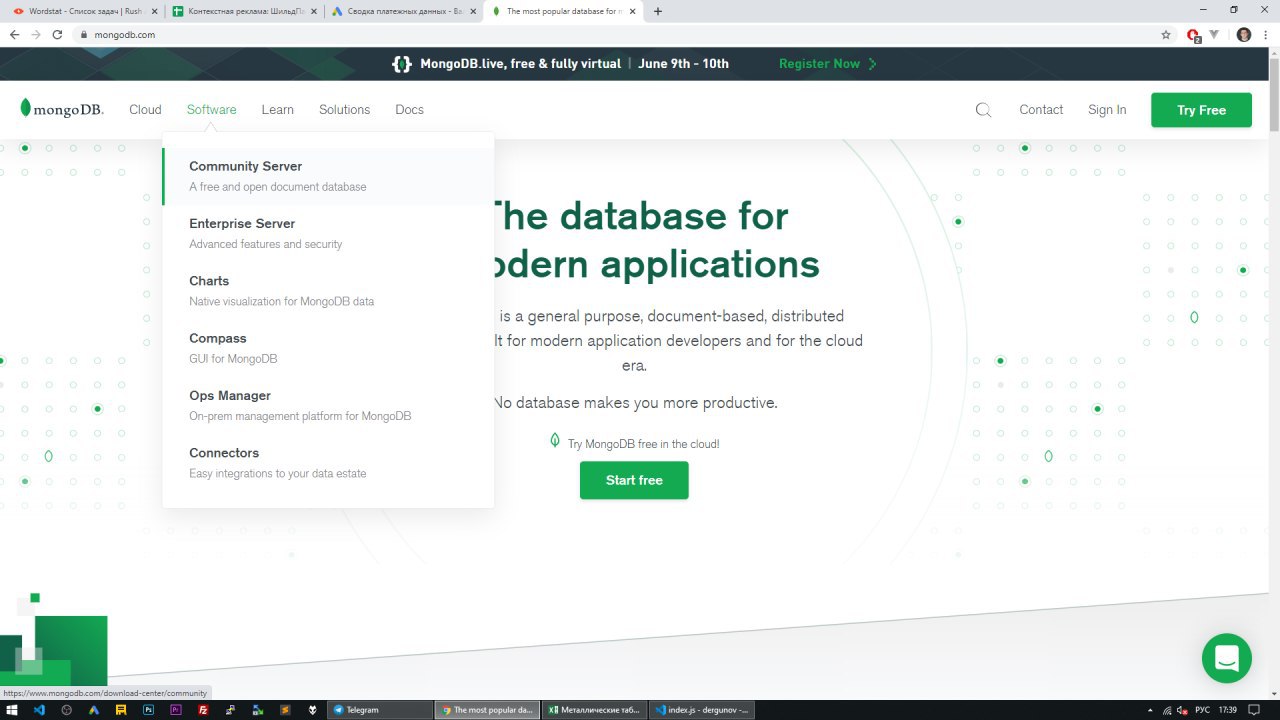Open a new browser tab with plus
Screen dimensions: 1280x720
(657, 11)
